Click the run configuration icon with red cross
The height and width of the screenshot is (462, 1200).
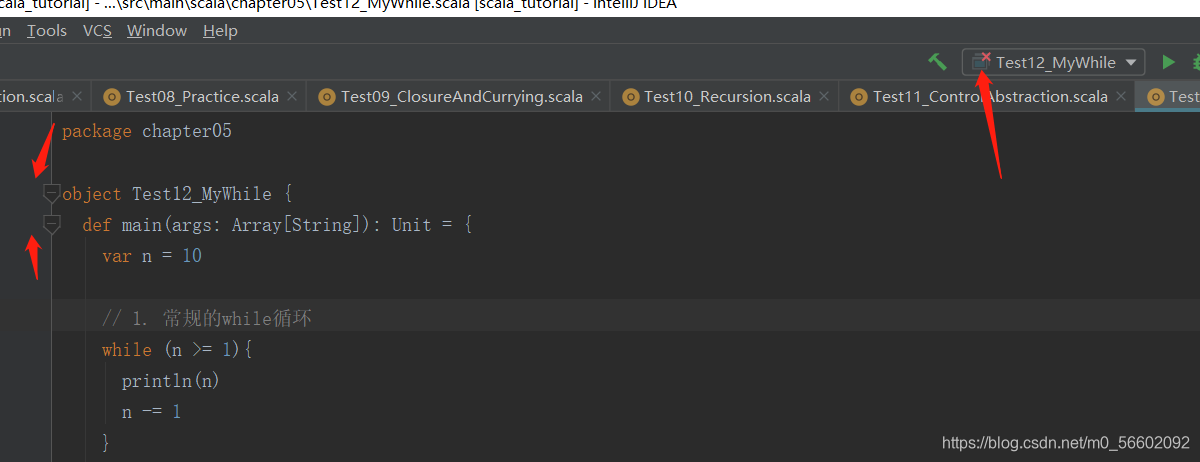(981, 62)
